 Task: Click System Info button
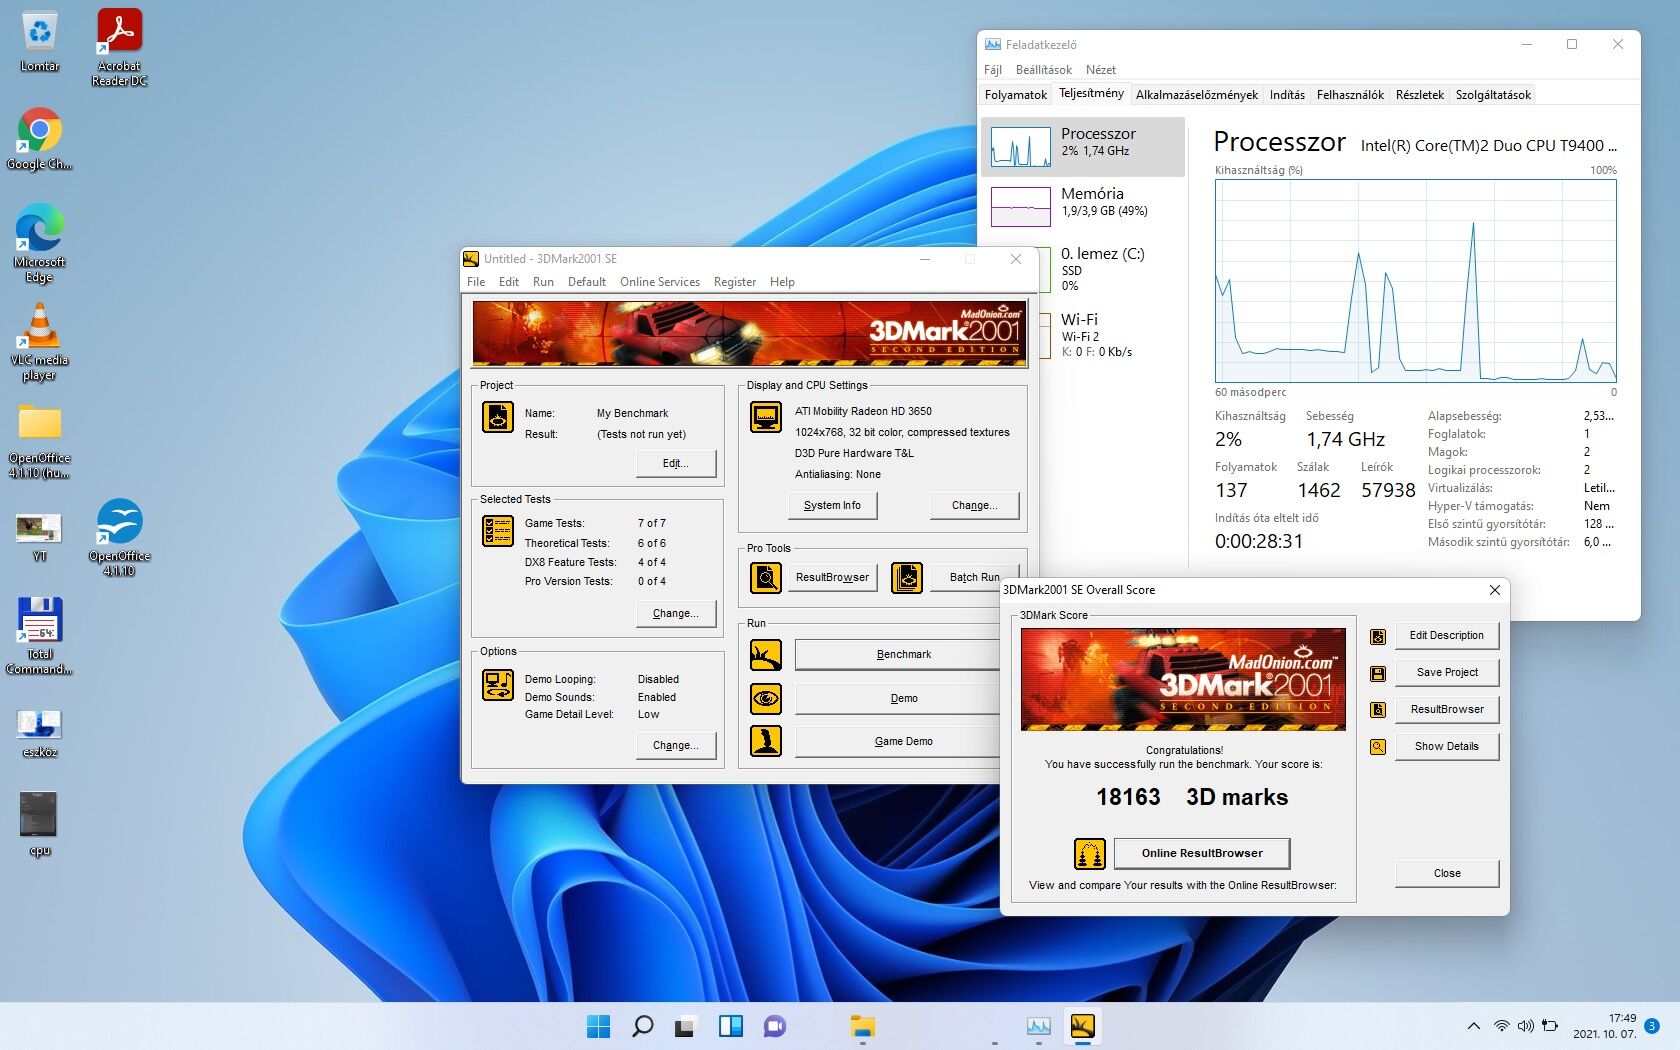pos(832,505)
